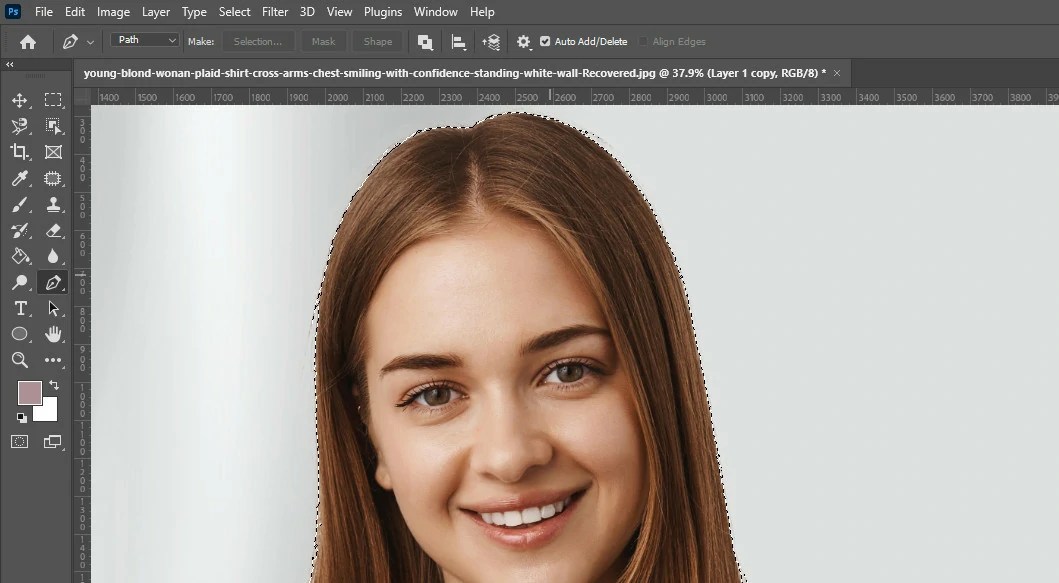Toggle the Auto Add/Delete checkbox

(x=543, y=41)
